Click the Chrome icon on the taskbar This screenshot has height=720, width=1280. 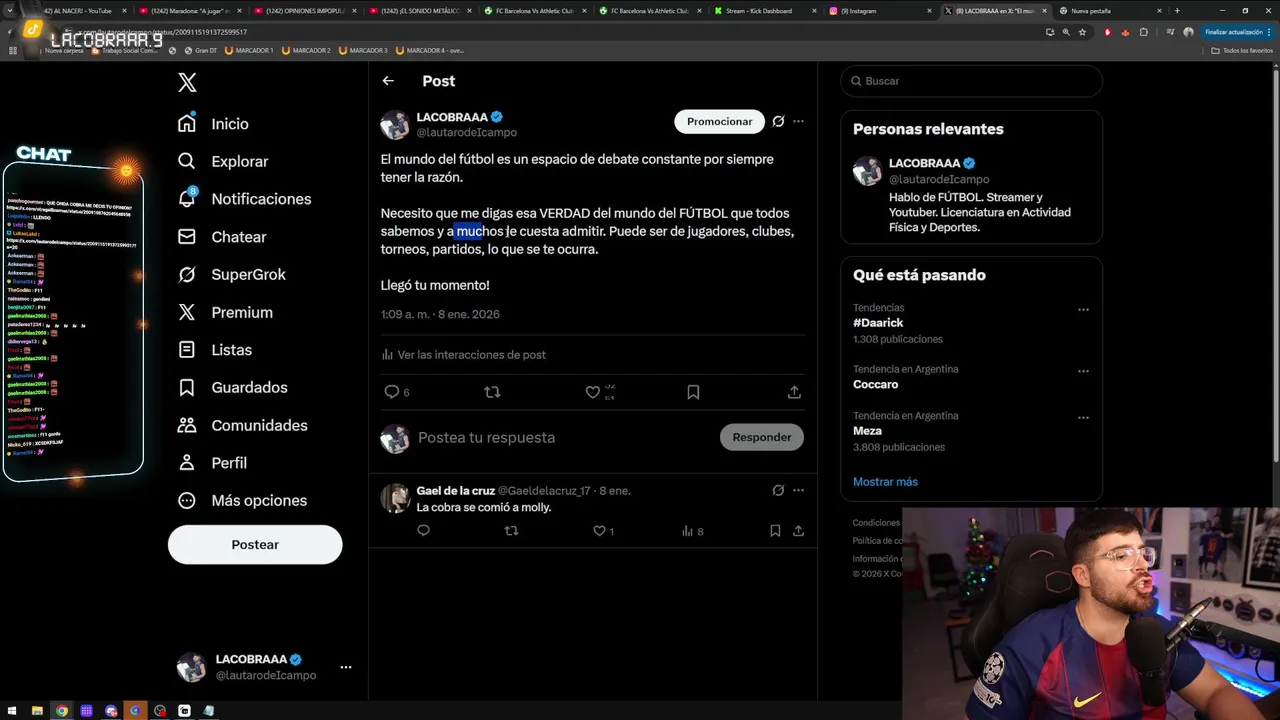point(62,711)
